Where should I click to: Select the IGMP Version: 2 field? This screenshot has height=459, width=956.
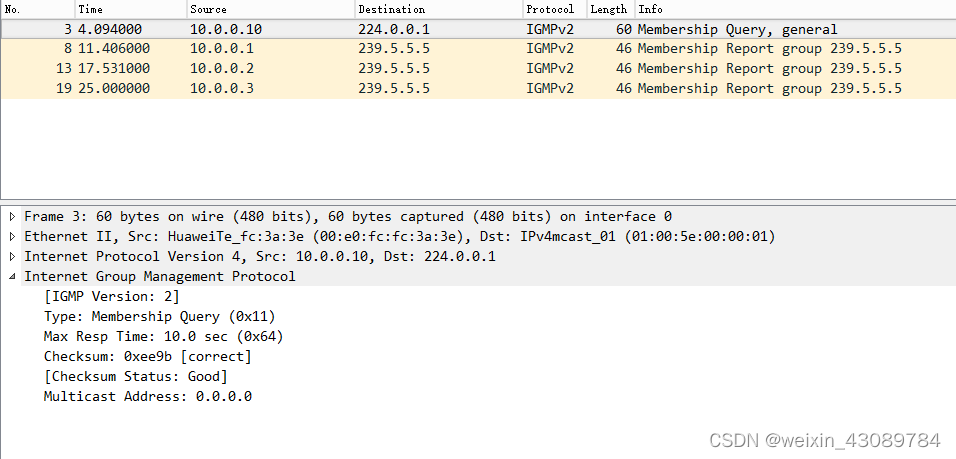(112, 297)
